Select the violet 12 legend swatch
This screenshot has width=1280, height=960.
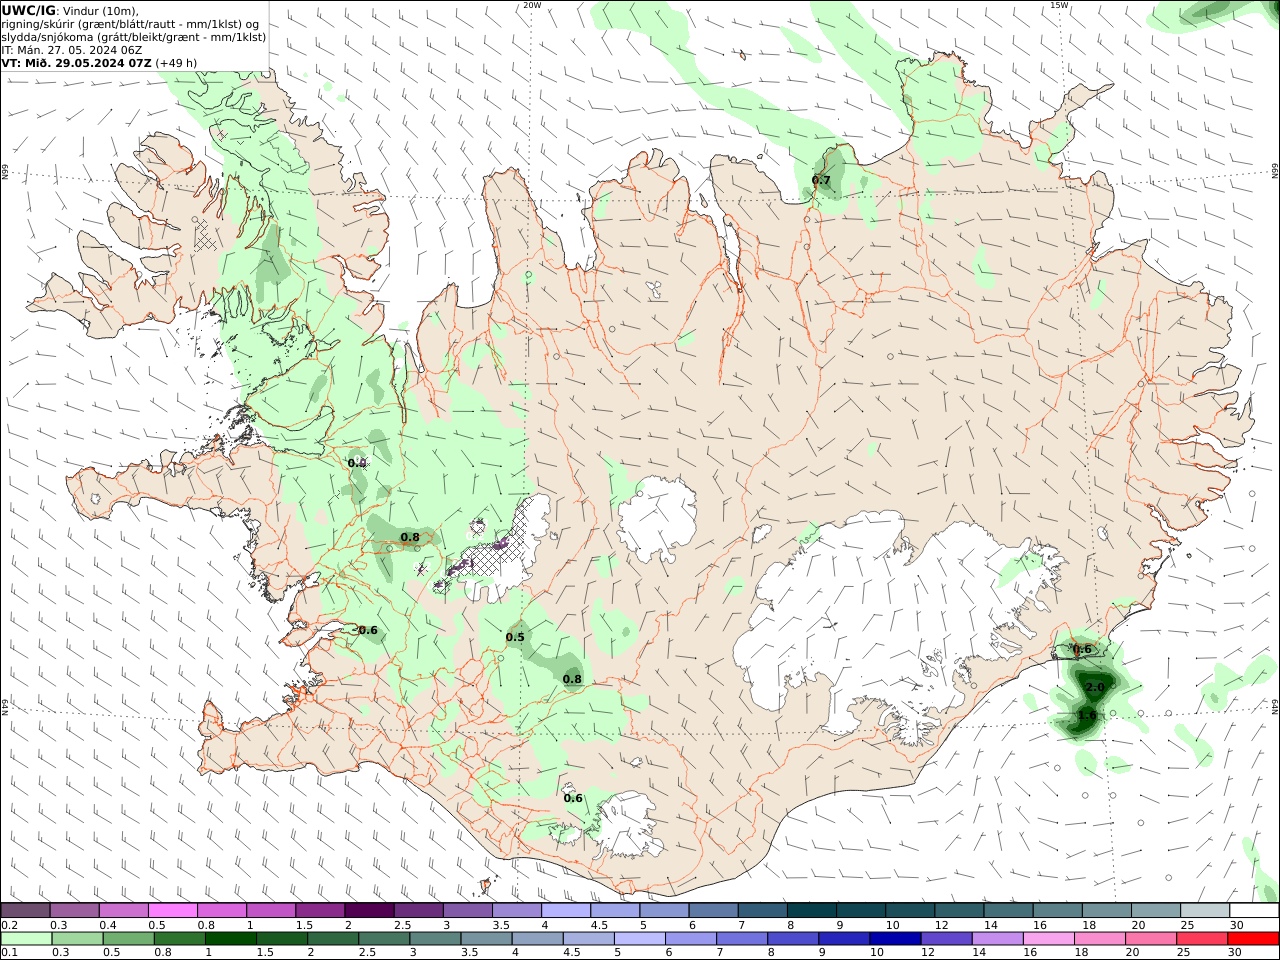pyautogui.click(x=946, y=938)
